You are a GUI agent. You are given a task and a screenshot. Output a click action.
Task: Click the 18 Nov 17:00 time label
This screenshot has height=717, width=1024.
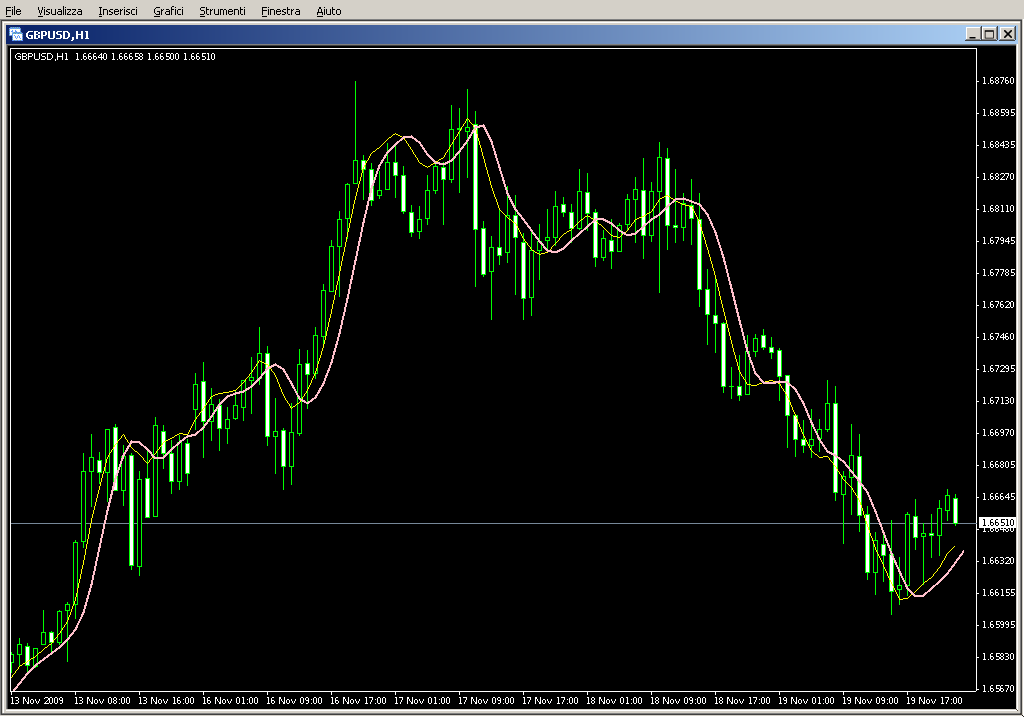coord(742,701)
